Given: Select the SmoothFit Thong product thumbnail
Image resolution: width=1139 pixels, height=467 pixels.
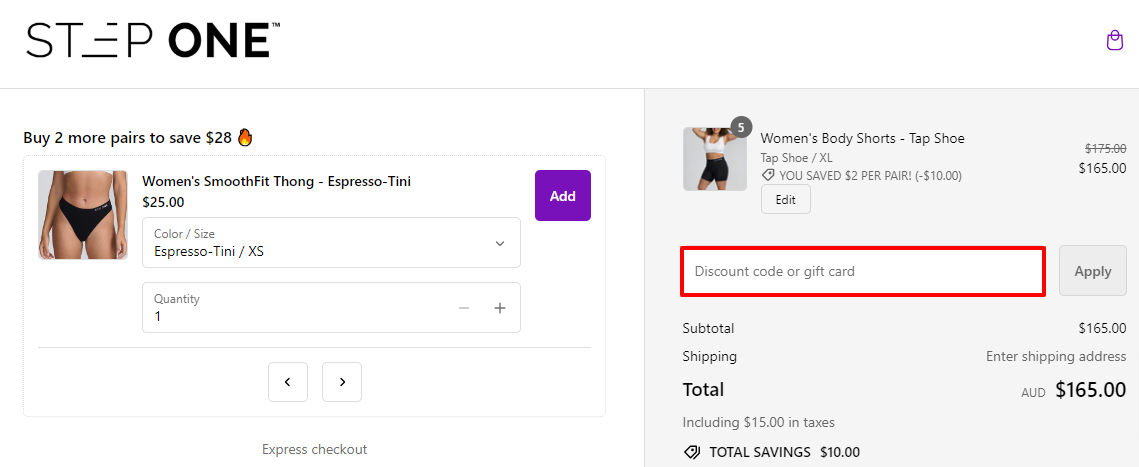Looking at the screenshot, I should [x=83, y=215].
